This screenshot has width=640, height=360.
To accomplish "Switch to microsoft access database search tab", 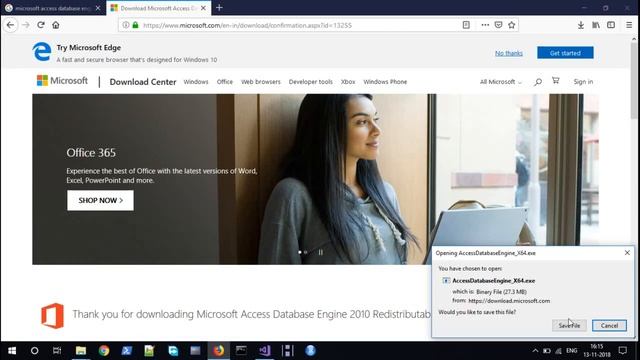I will [x=53, y=8].
